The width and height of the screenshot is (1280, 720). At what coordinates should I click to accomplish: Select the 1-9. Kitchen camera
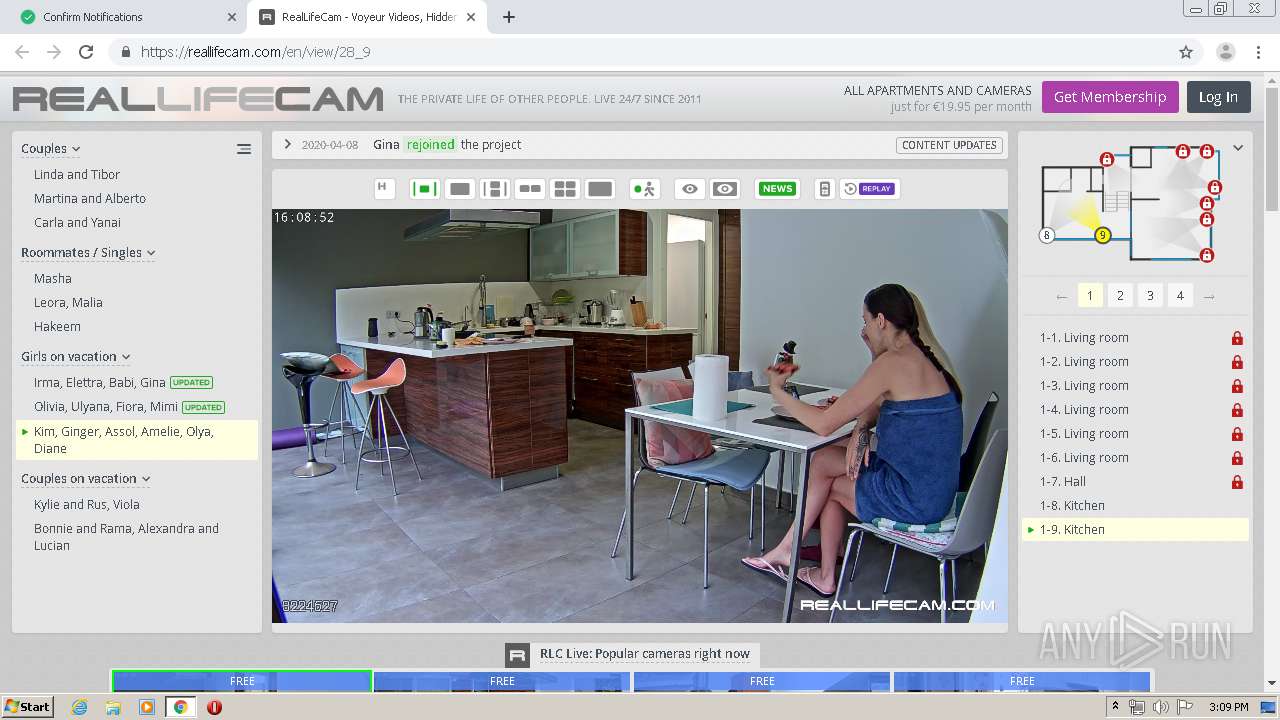coord(1135,530)
